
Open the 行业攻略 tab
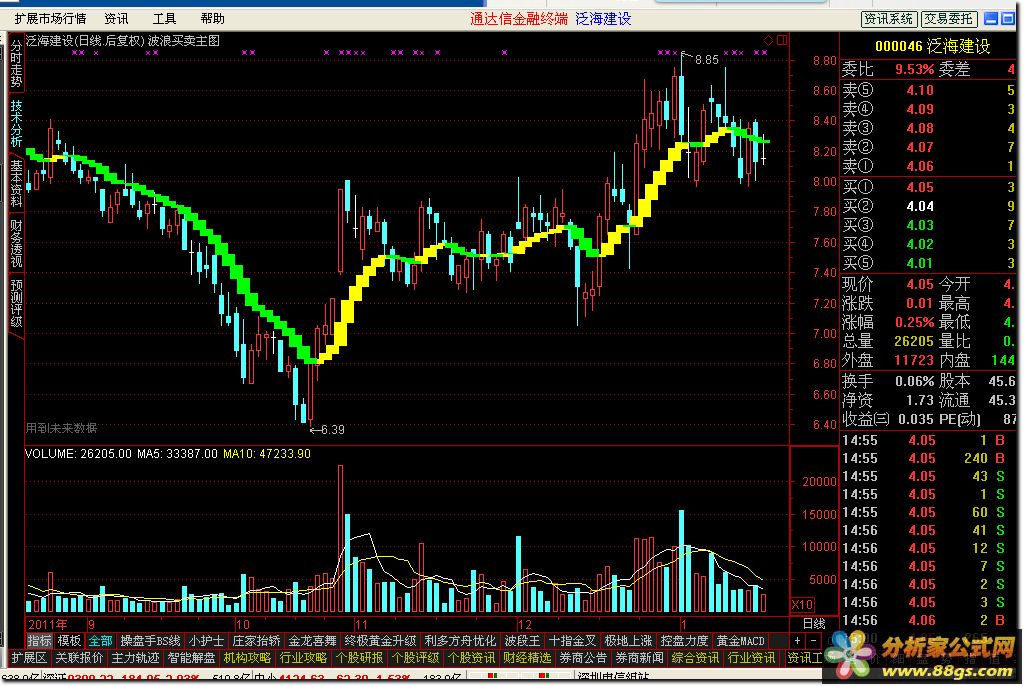tap(303, 658)
